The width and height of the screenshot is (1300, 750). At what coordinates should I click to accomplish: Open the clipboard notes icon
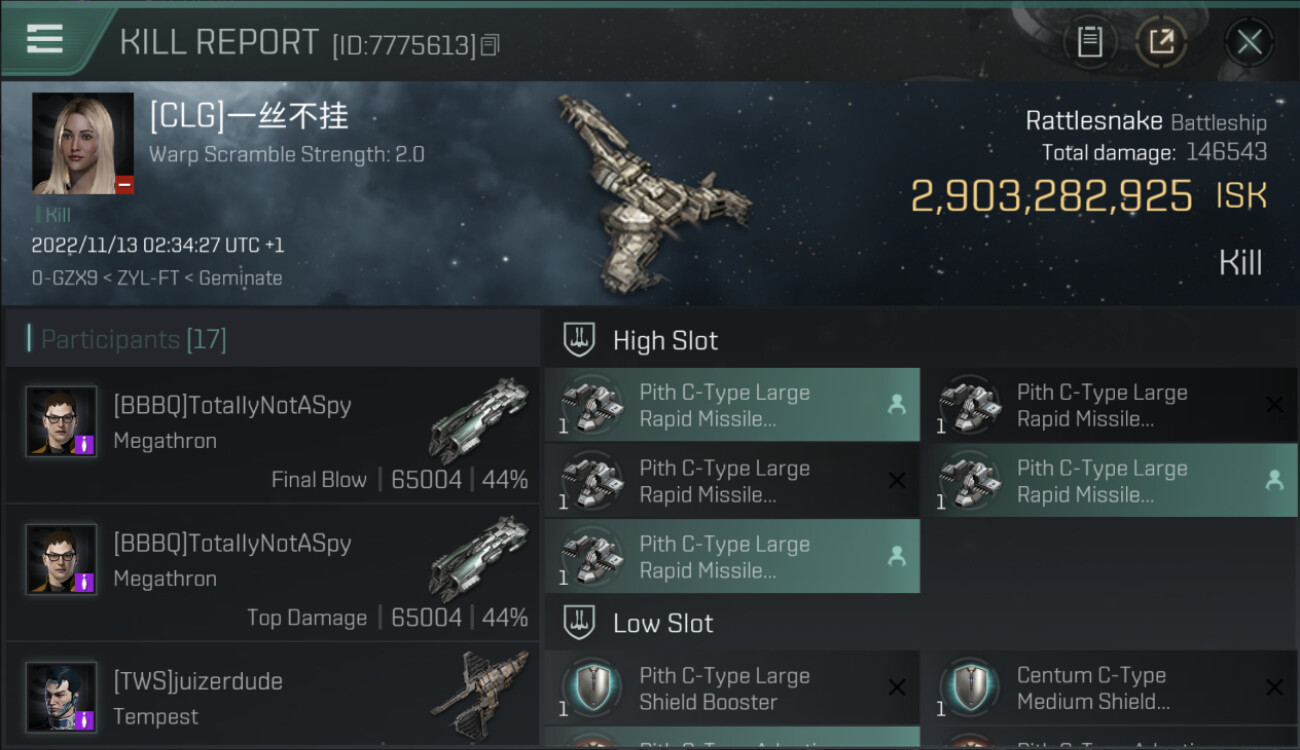[x=1089, y=42]
